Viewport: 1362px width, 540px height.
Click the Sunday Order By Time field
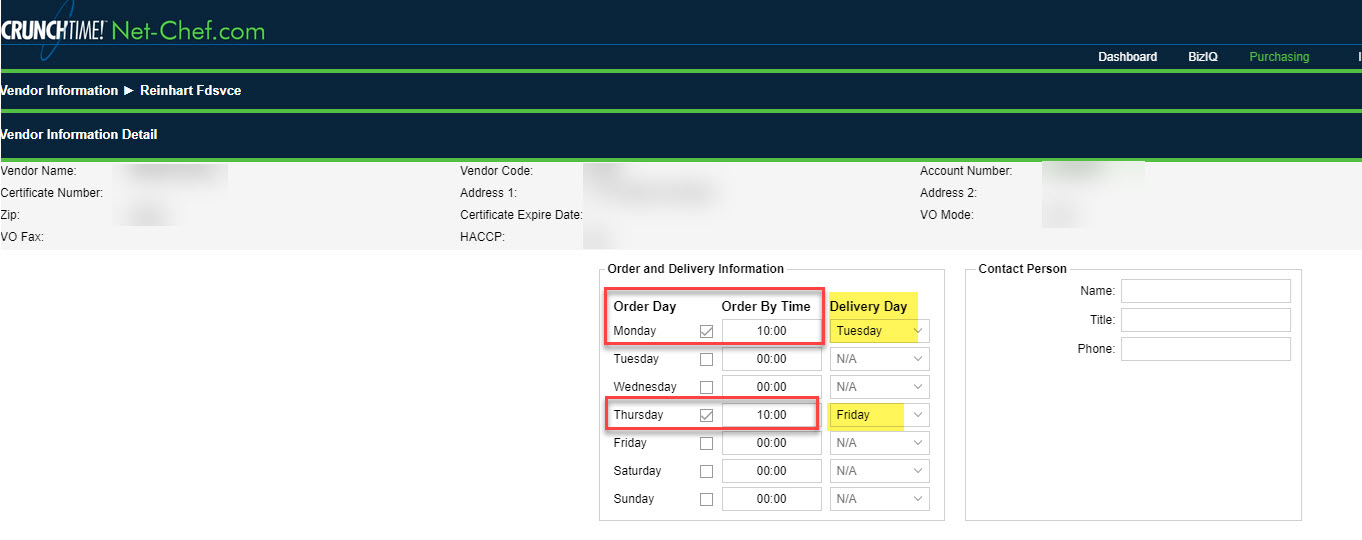[771, 499]
